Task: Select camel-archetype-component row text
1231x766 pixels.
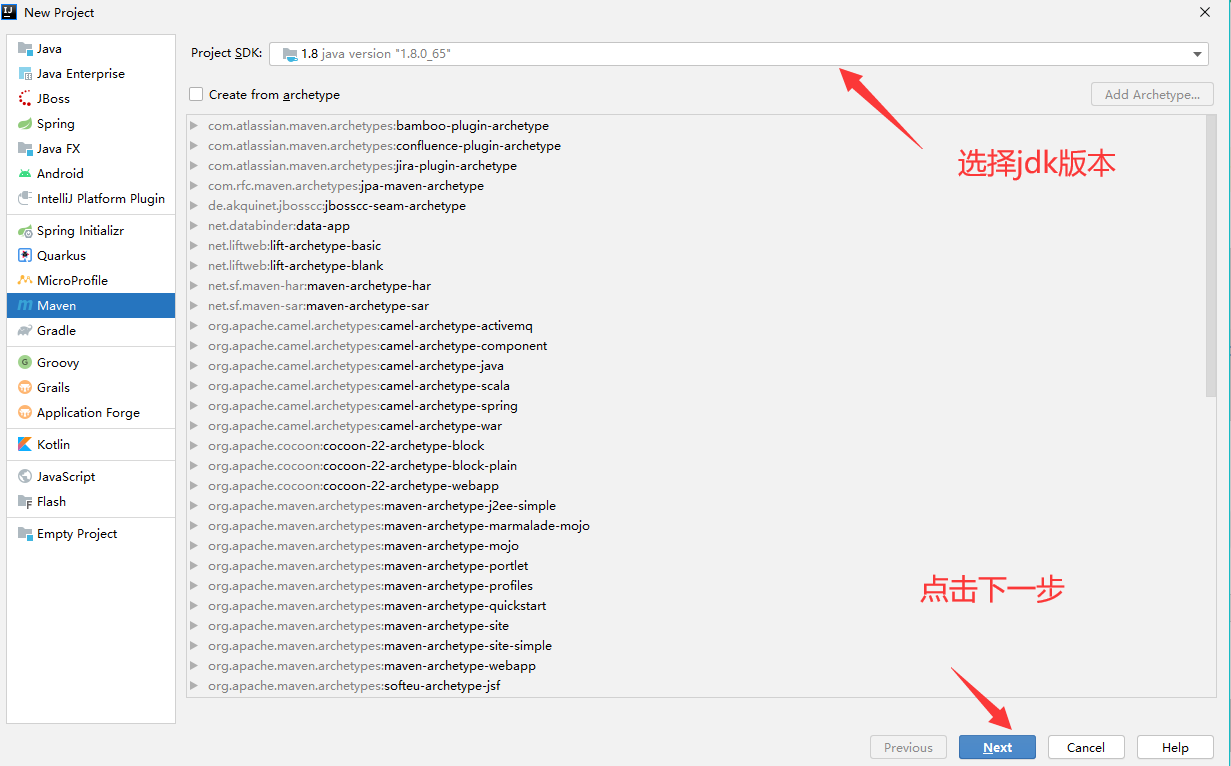Action: (378, 346)
